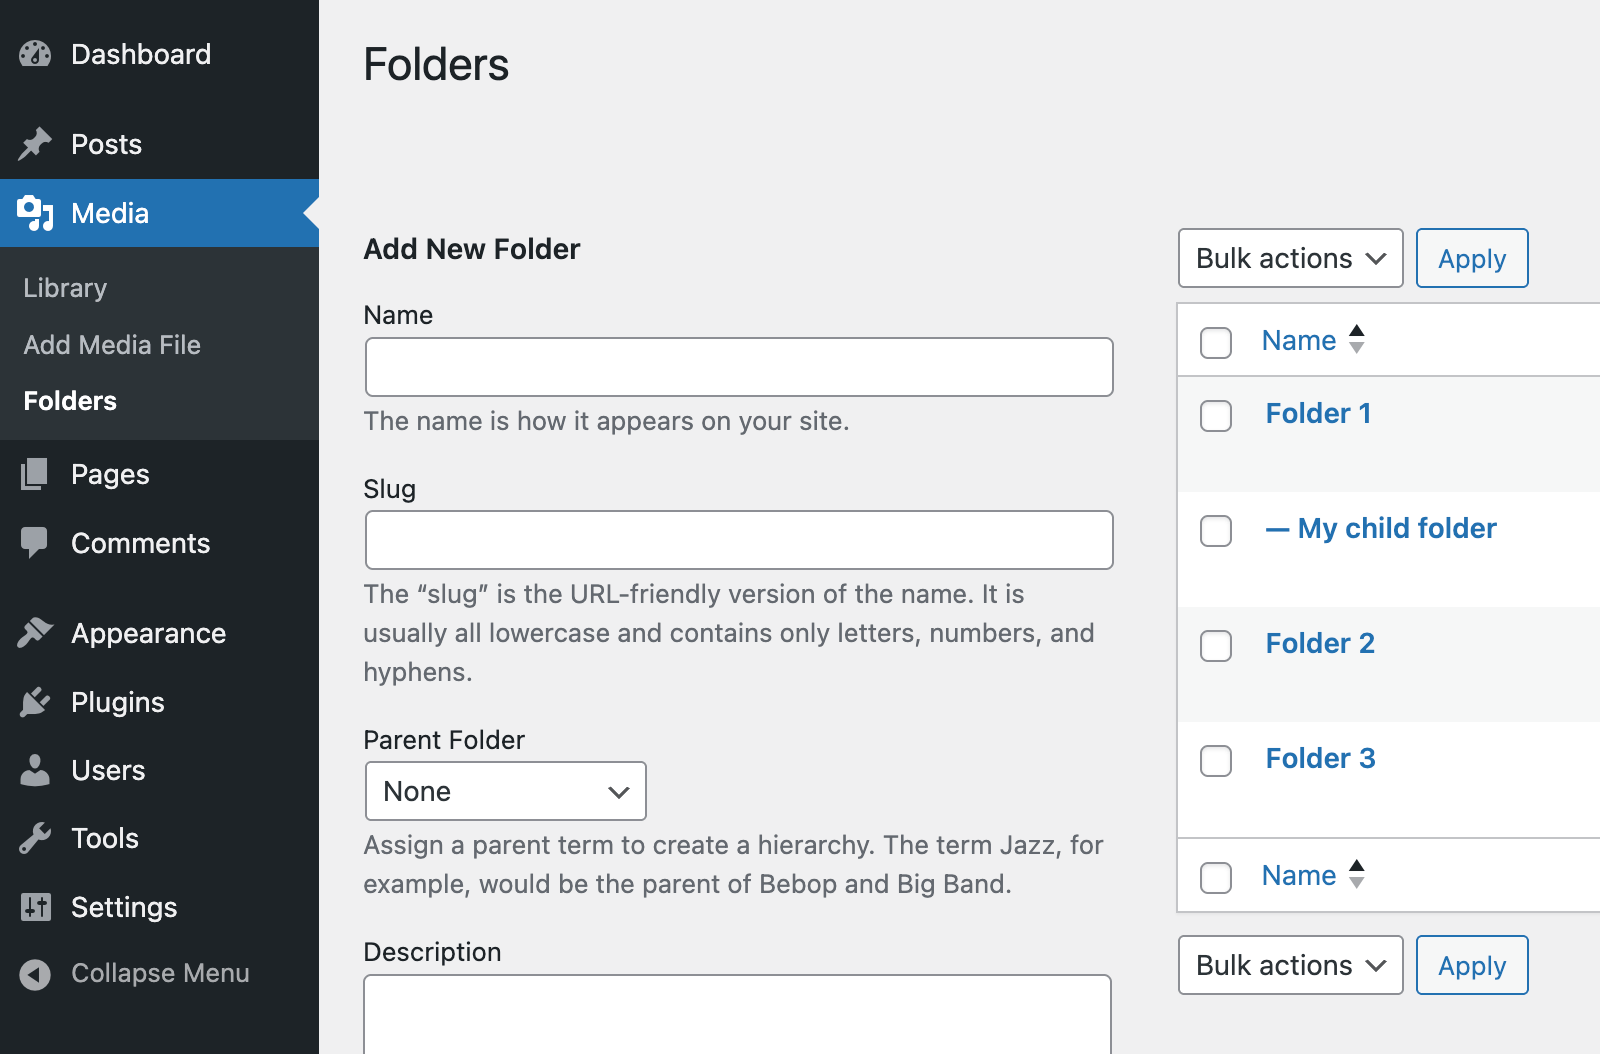Select the Appearance paintbrush icon
The height and width of the screenshot is (1054, 1600).
34,632
